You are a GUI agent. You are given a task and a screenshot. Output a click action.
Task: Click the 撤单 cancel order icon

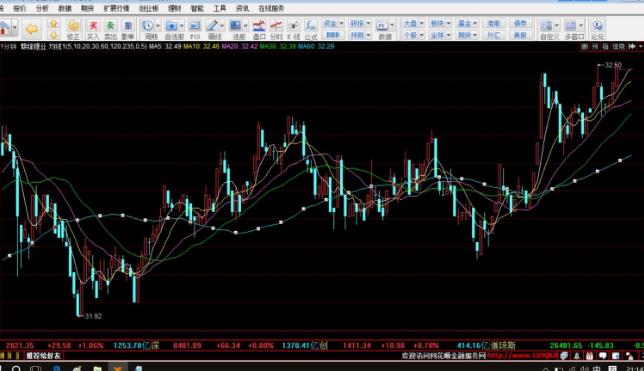[x=128, y=29]
